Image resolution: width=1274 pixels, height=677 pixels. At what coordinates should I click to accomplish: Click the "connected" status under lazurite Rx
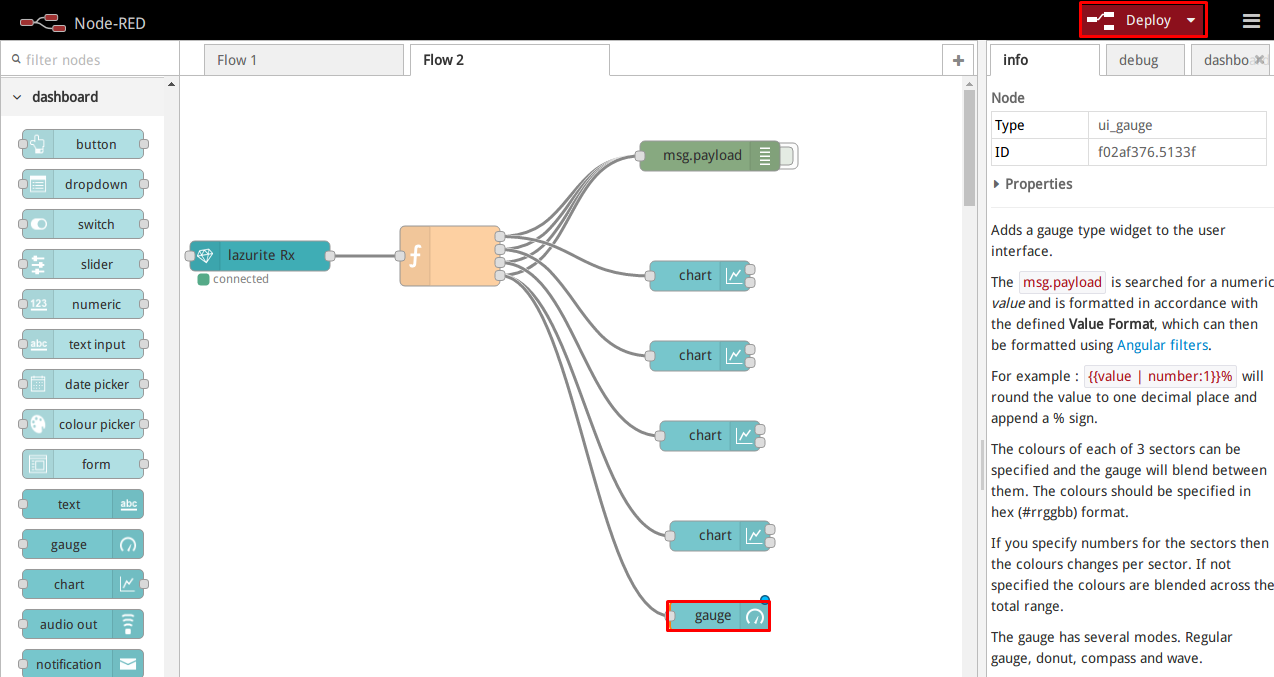(x=234, y=279)
